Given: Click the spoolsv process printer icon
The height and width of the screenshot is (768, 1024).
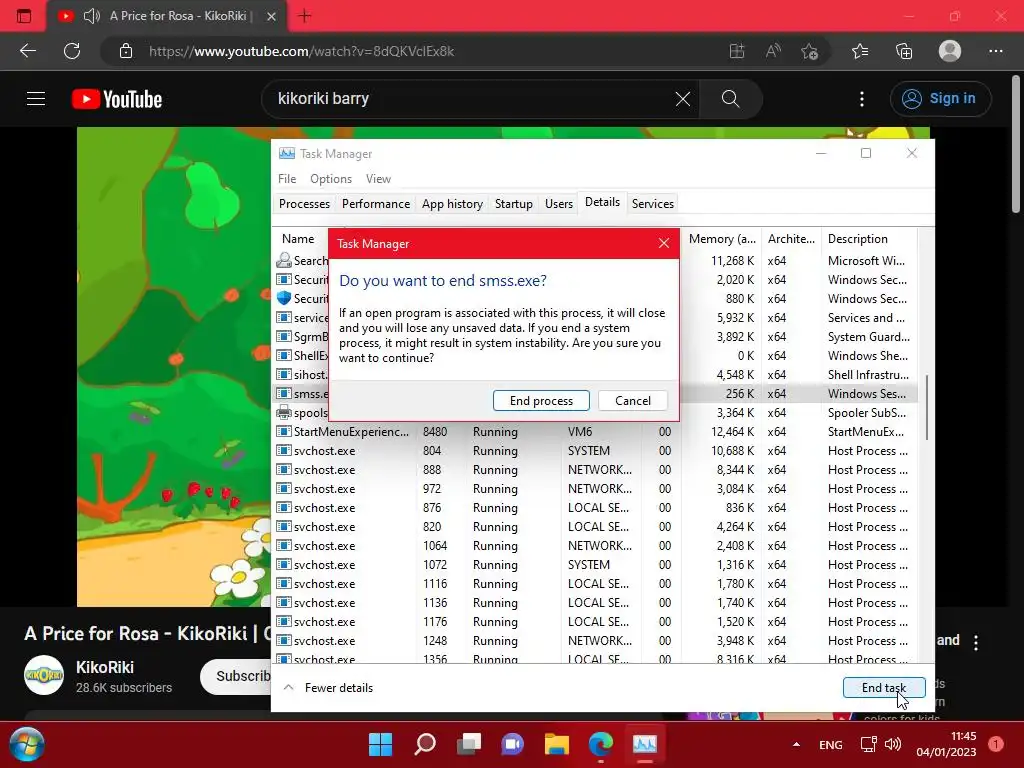Looking at the screenshot, I should tap(283, 413).
